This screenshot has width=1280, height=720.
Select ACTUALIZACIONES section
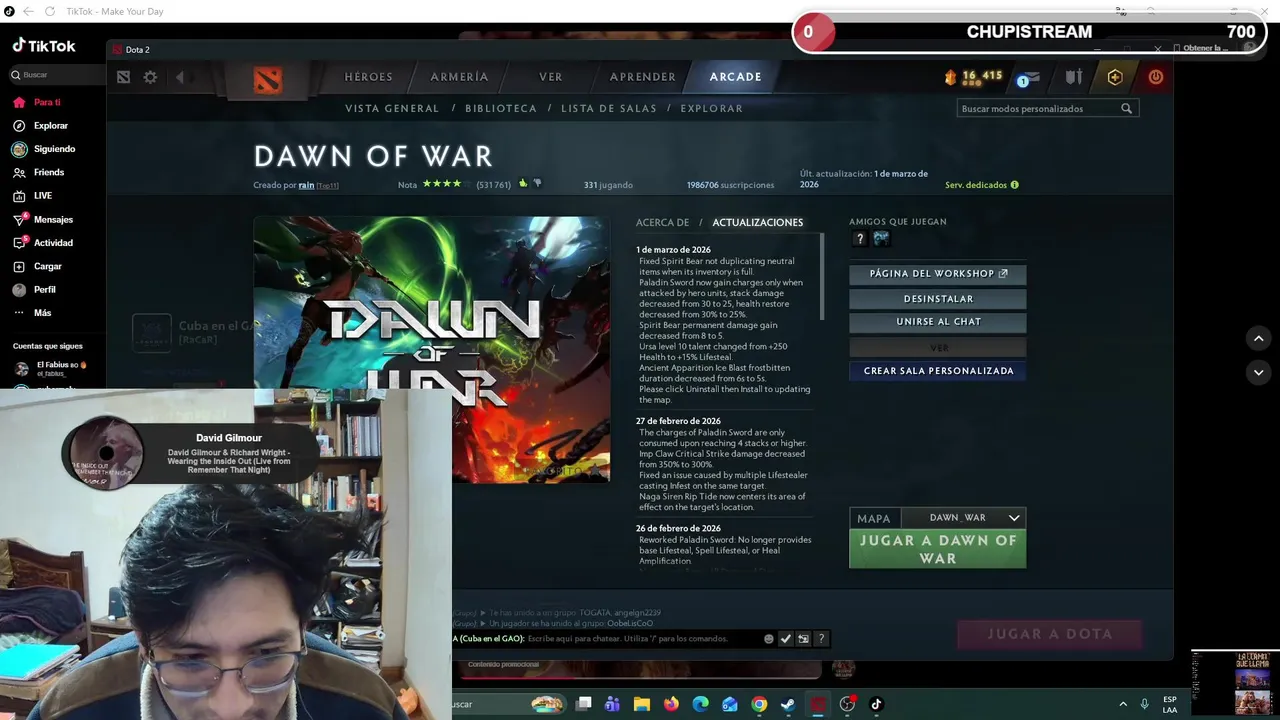click(x=757, y=222)
